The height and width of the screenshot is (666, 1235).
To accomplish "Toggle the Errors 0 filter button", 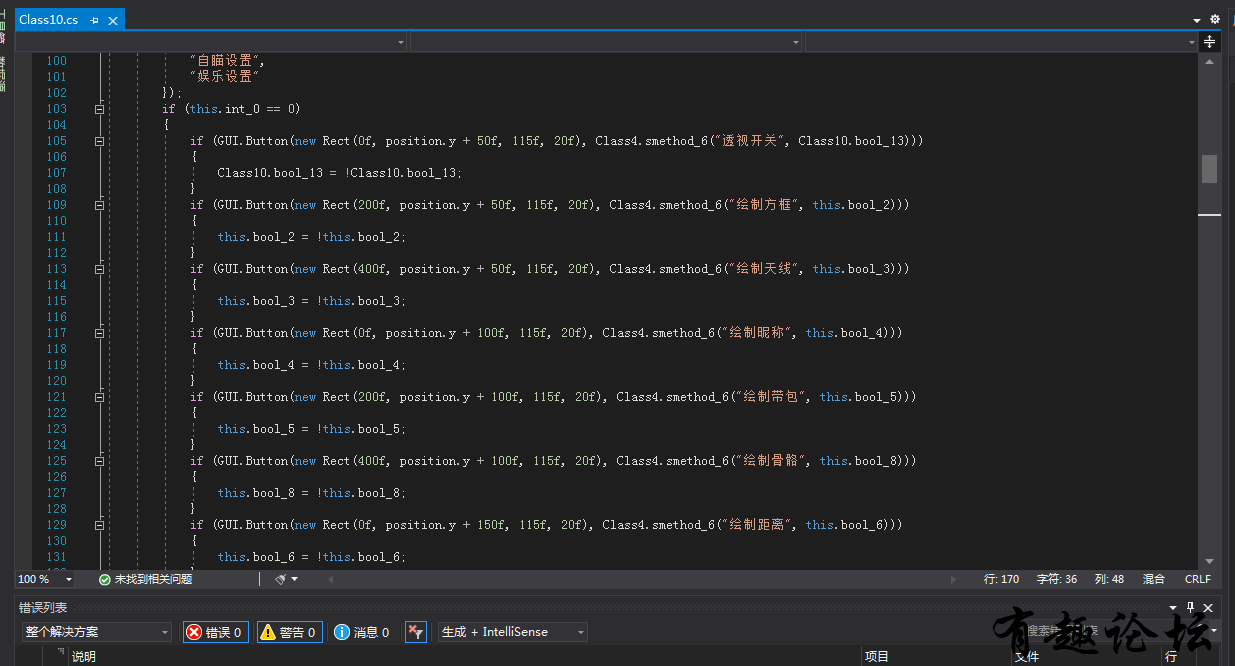I will click(x=215, y=632).
